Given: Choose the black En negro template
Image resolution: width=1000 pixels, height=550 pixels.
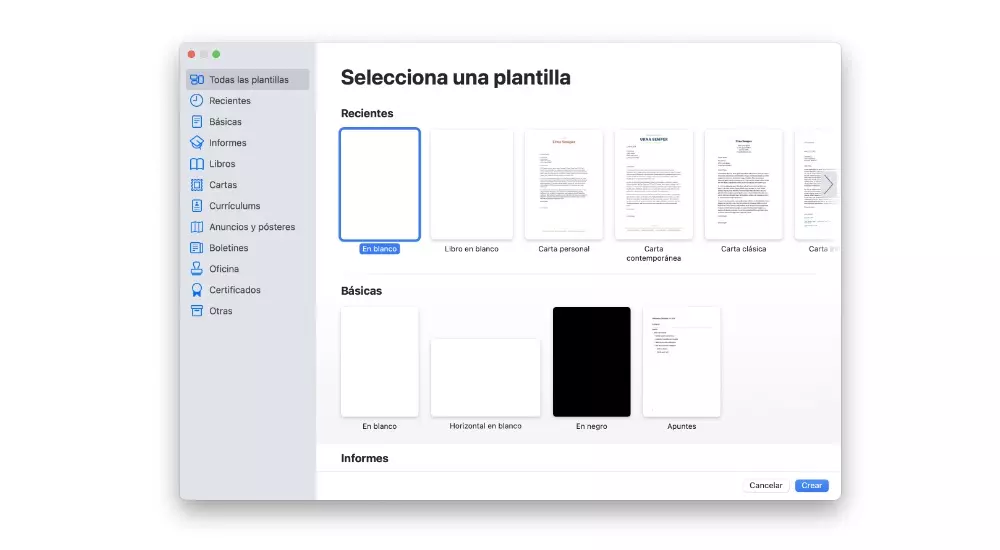Looking at the screenshot, I should pos(591,362).
